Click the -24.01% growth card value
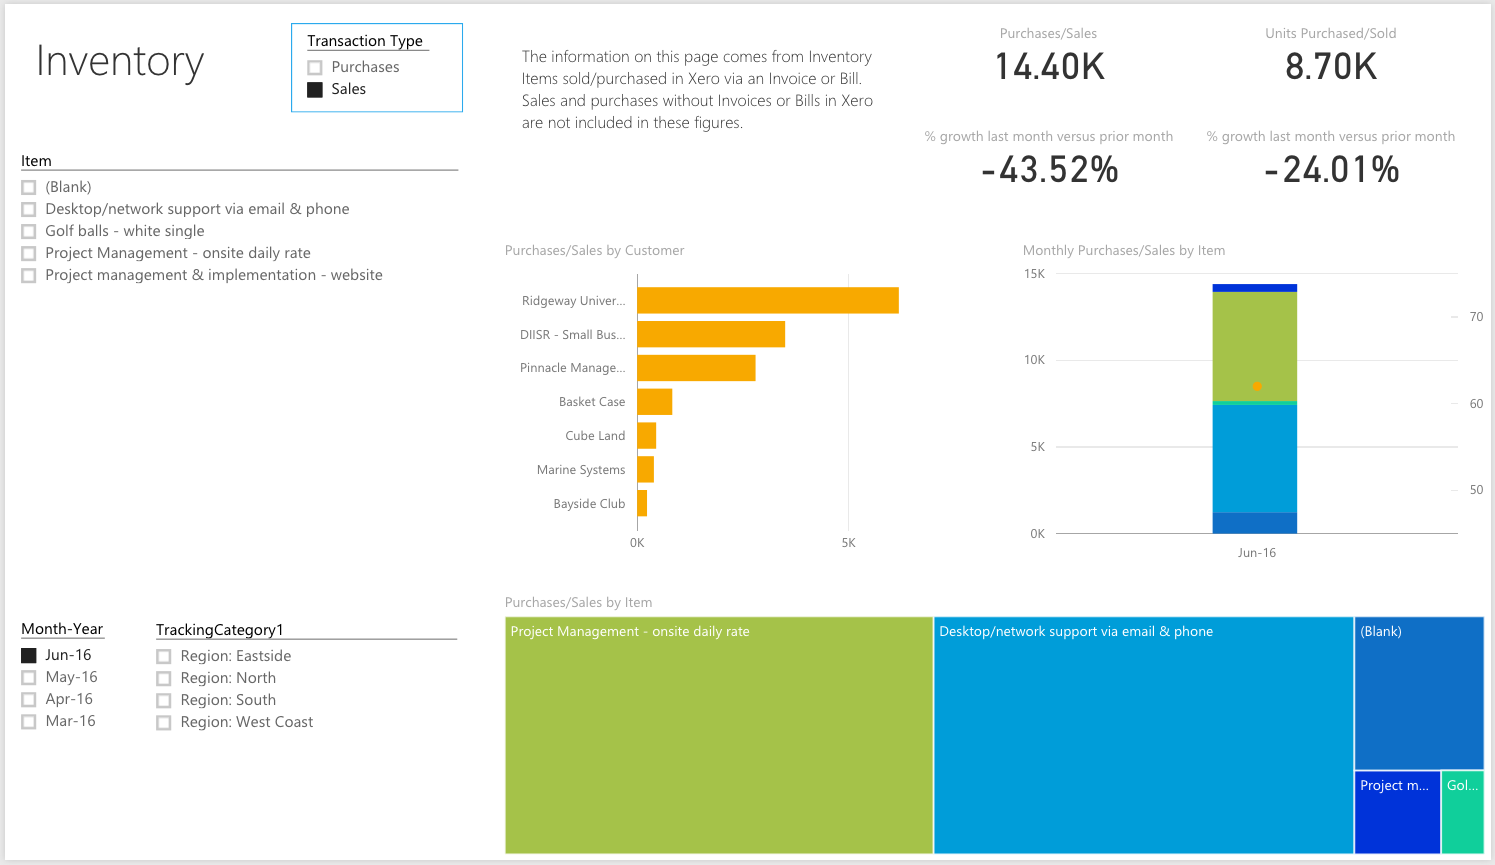Viewport: 1495px width, 865px height. coord(1331,170)
